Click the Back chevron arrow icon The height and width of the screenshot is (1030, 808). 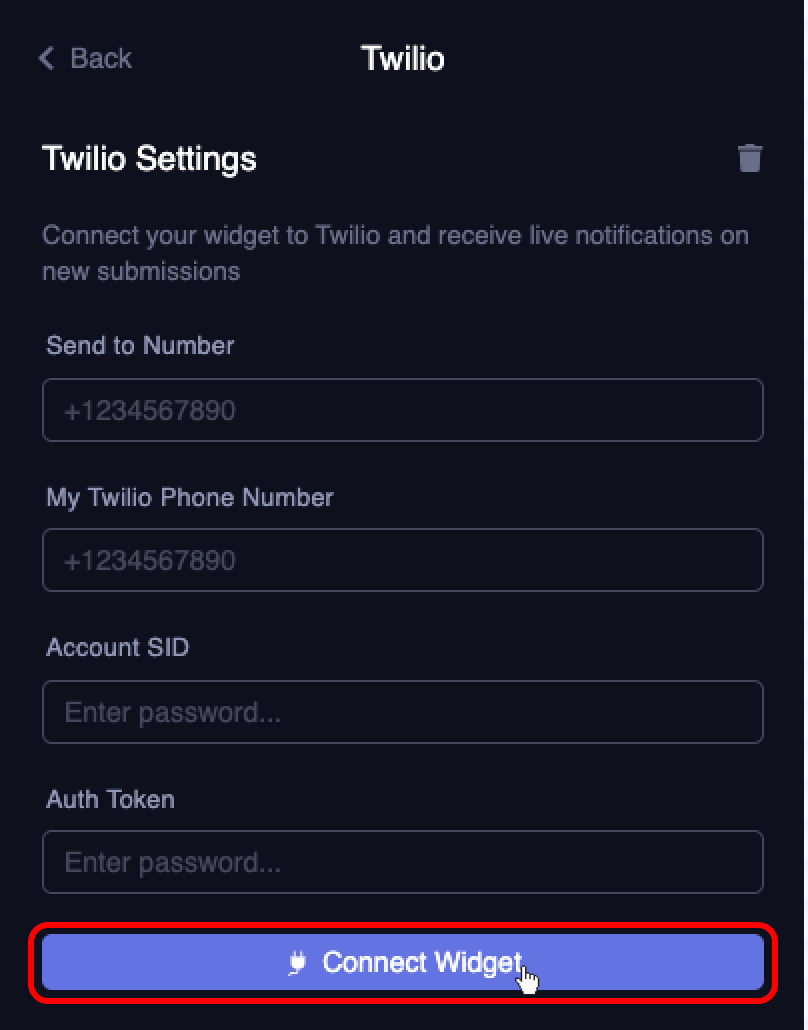click(x=46, y=58)
